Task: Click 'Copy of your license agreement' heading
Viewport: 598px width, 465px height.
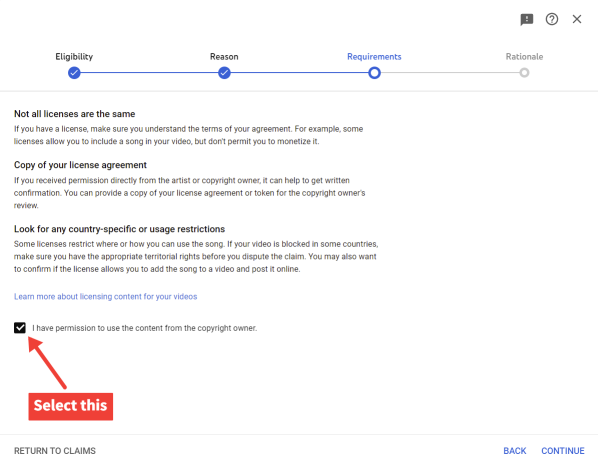Action: [x=80, y=165]
